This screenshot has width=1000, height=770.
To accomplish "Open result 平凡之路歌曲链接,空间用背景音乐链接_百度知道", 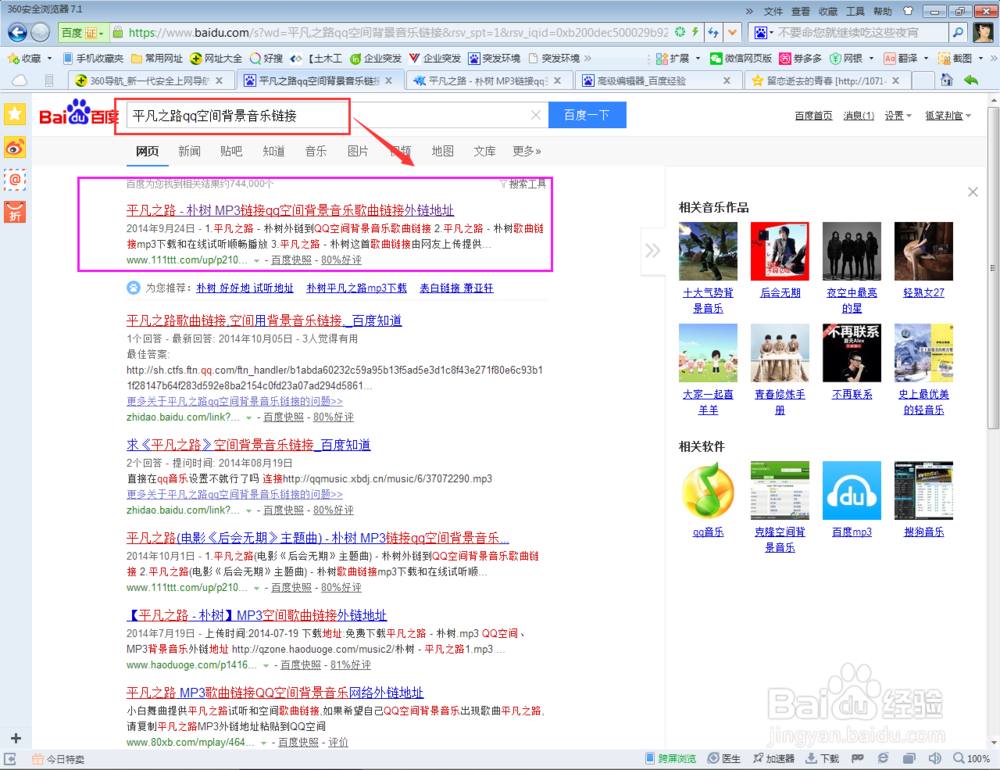I will tap(264, 320).
